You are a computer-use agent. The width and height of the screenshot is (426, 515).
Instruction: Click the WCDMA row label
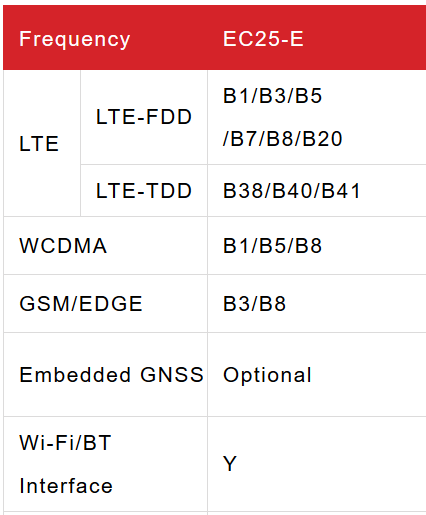pos(63,246)
